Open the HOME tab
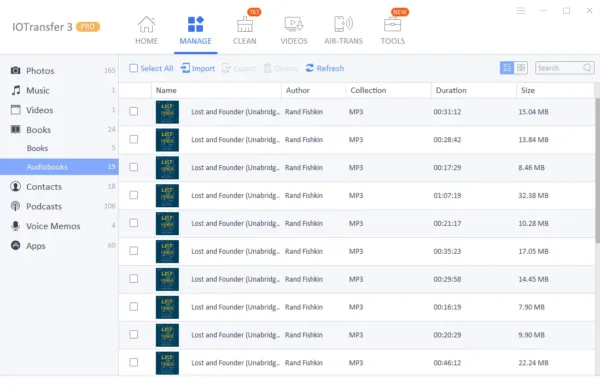Screen dimensions: 600x391 pos(146,31)
